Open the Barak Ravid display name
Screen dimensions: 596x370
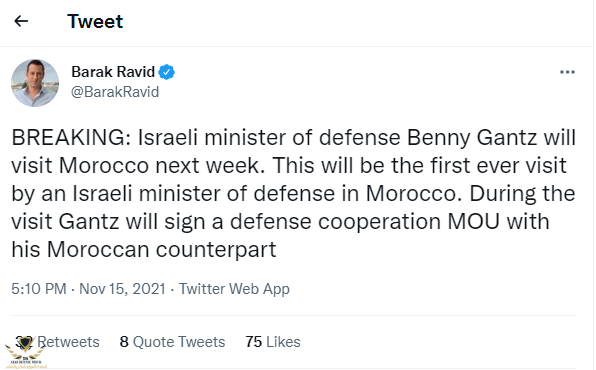click(x=113, y=72)
